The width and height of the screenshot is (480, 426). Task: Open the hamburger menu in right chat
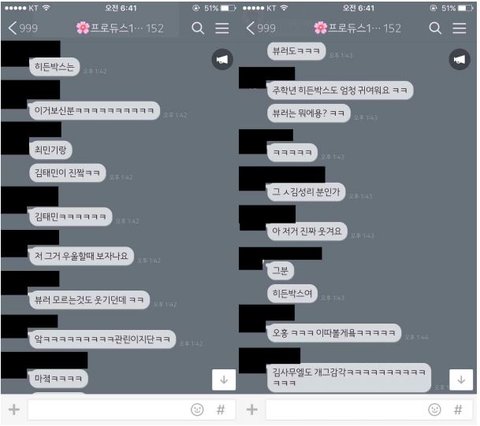coord(459,28)
